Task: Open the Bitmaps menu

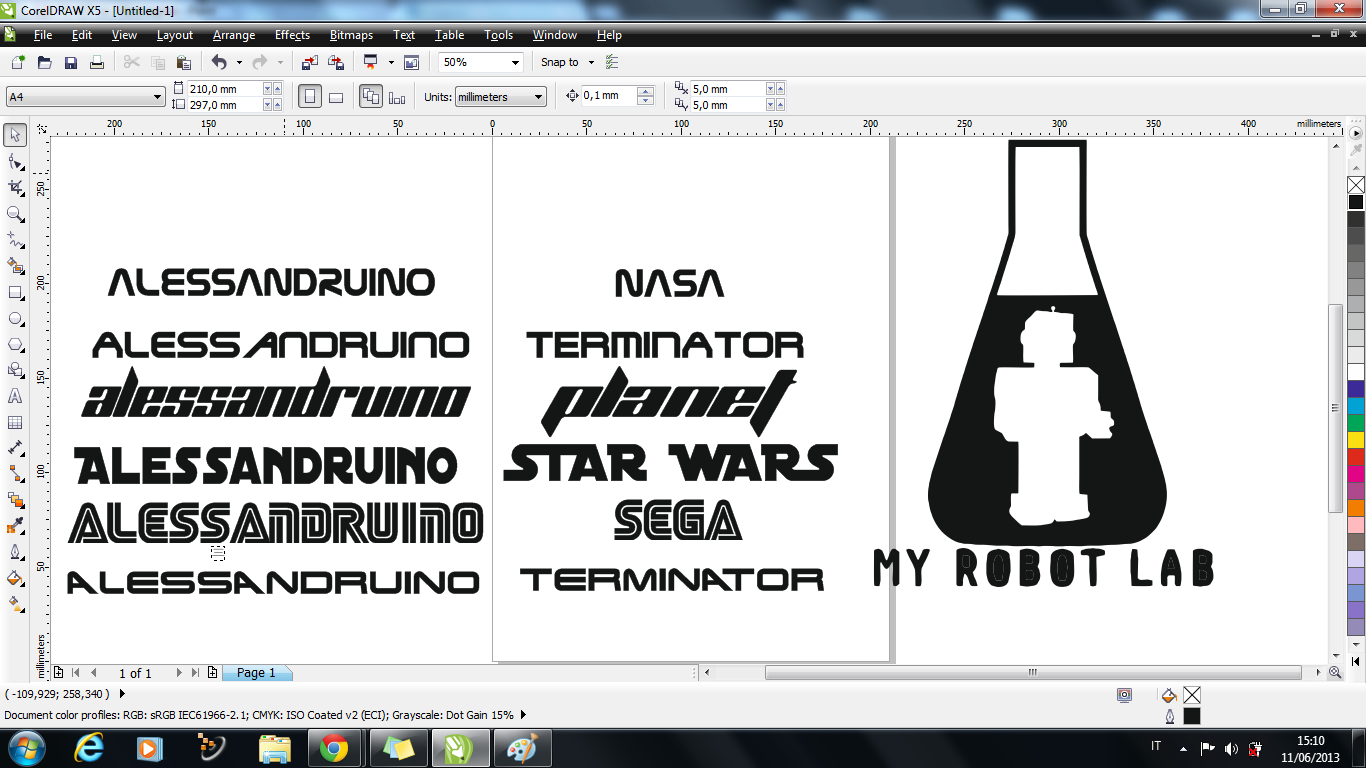Action: tap(351, 35)
